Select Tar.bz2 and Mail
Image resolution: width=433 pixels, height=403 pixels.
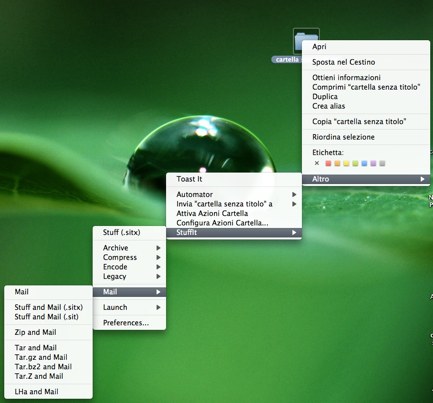[49, 366]
